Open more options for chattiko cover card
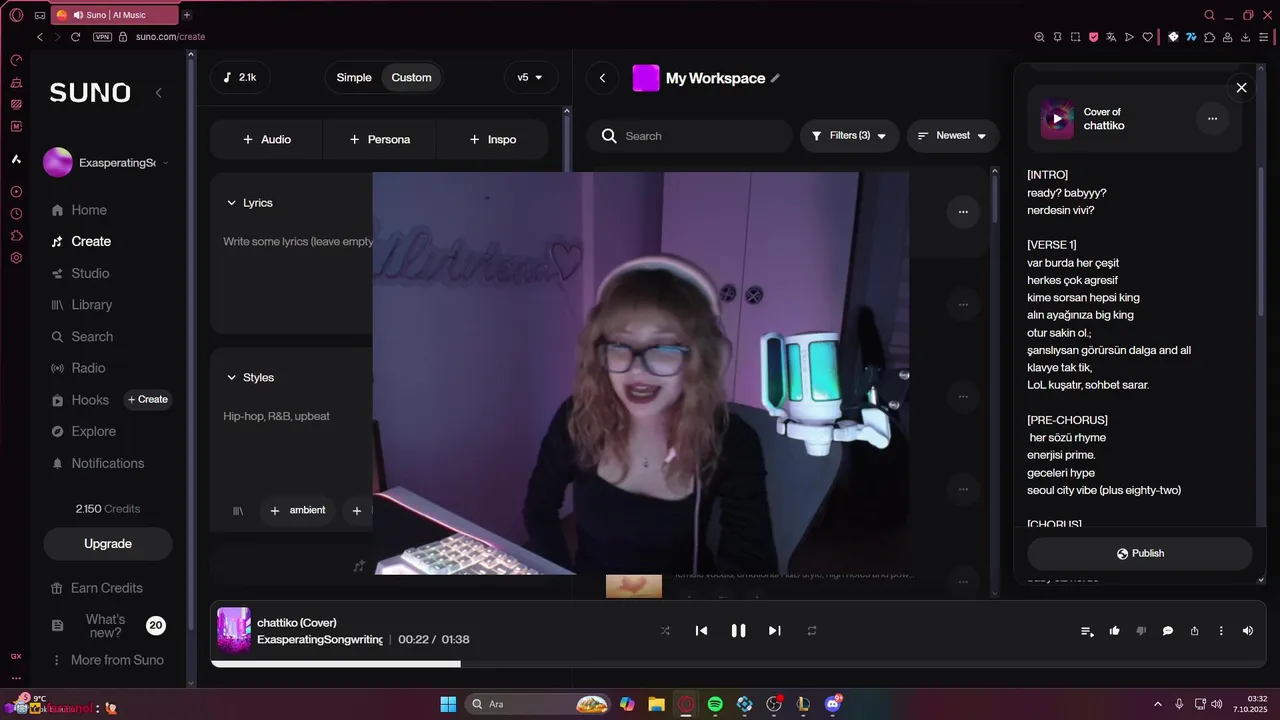Screen dimensions: 1280x720 1212,118
